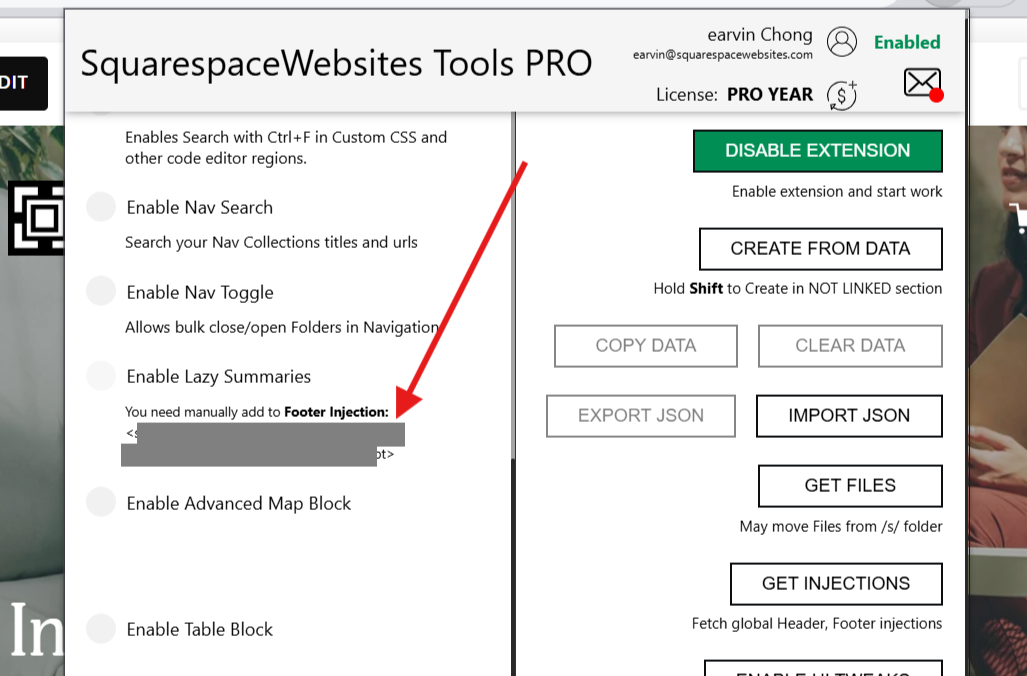Image resolution: width=1027 pixels, height=676 pixels.
Task: Toggle Enable Nav Toggle option
Action: click(x=101, y=291)
